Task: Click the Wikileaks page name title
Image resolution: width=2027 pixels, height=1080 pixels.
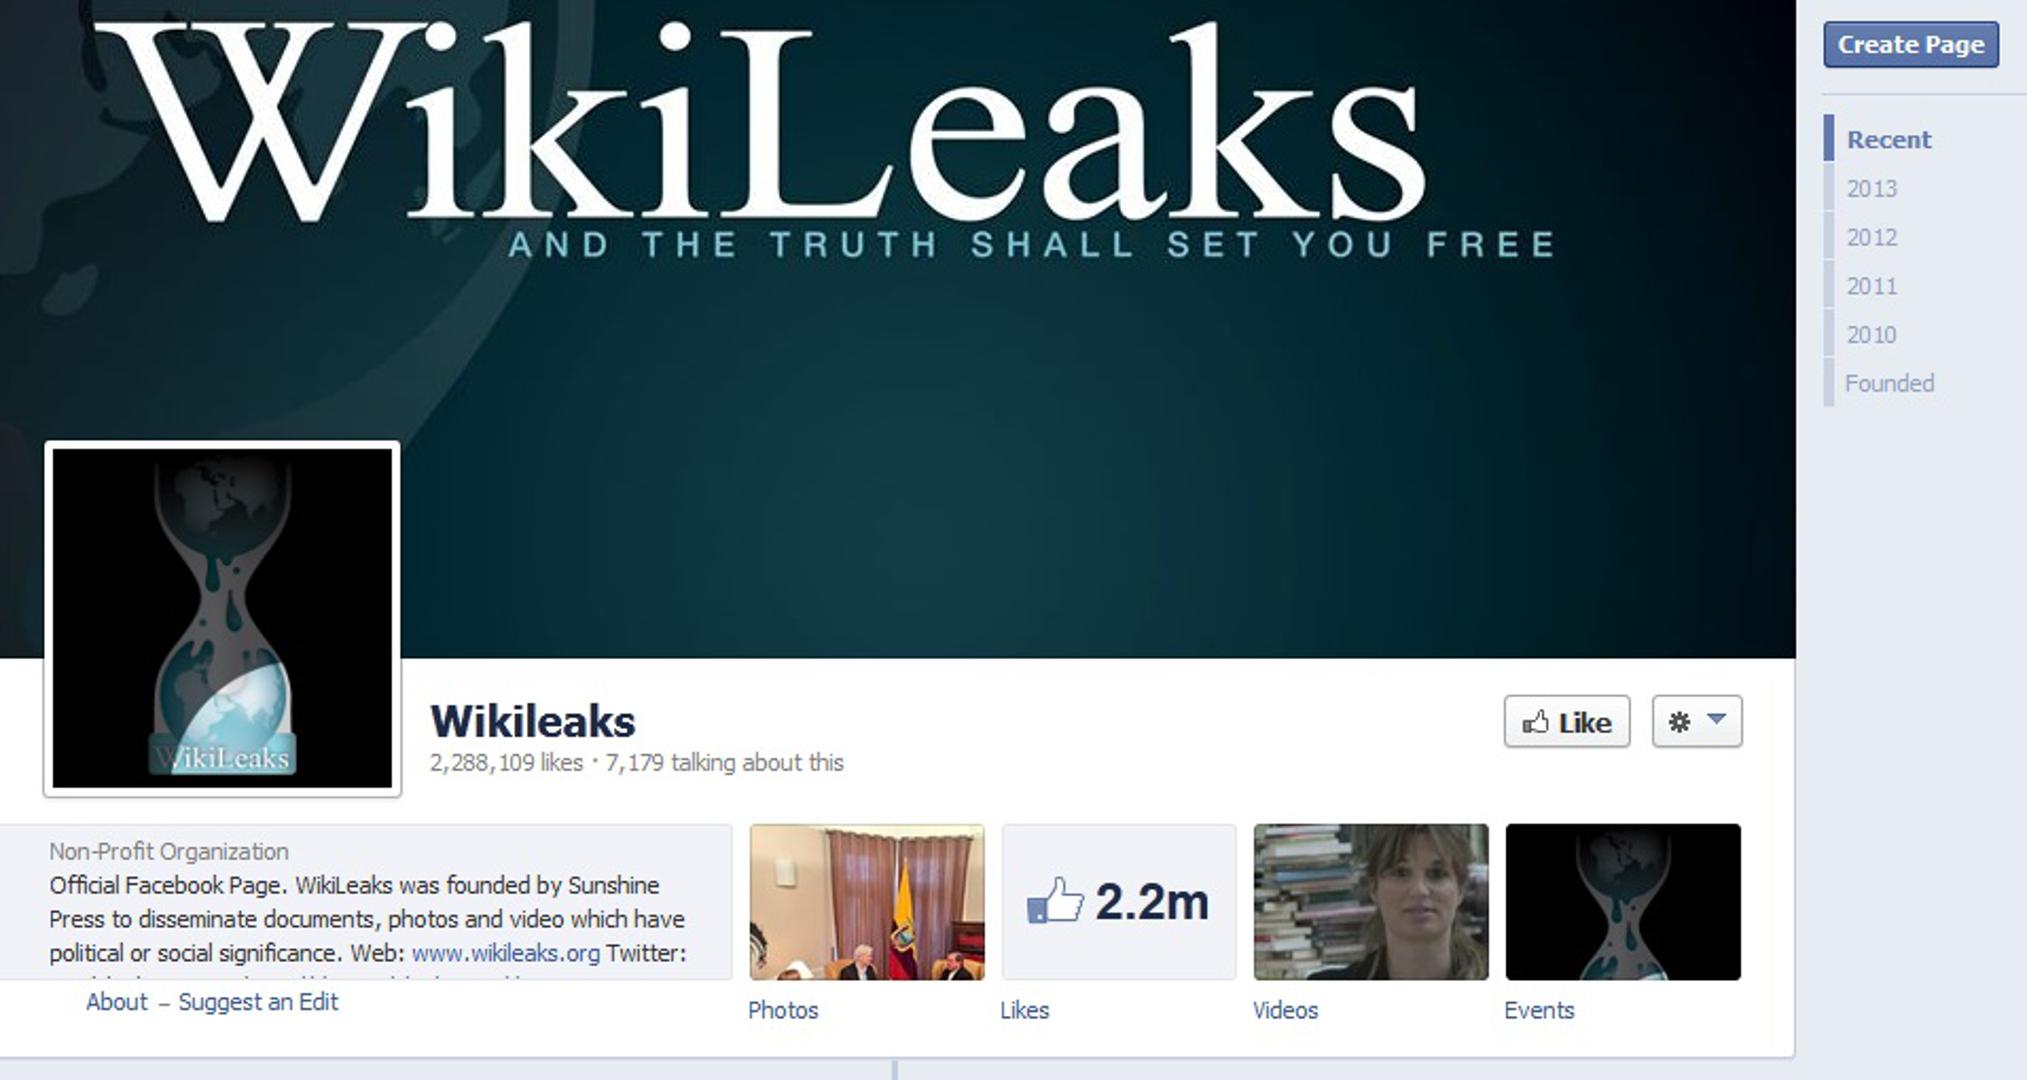Action: (x=532, y=722)
